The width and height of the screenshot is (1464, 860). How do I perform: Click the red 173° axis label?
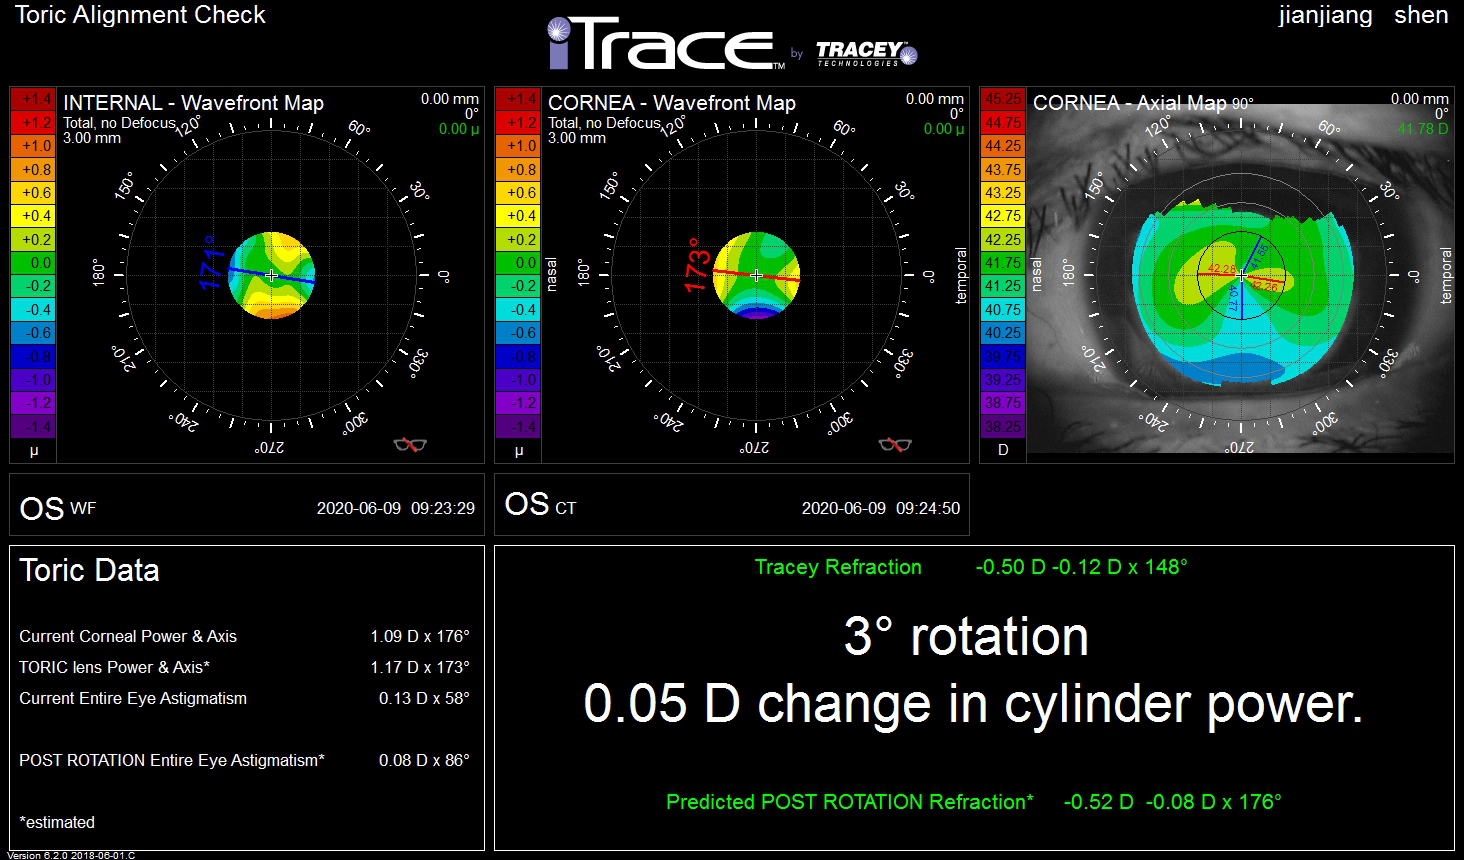pyautogui.click(x=696, y=265)
